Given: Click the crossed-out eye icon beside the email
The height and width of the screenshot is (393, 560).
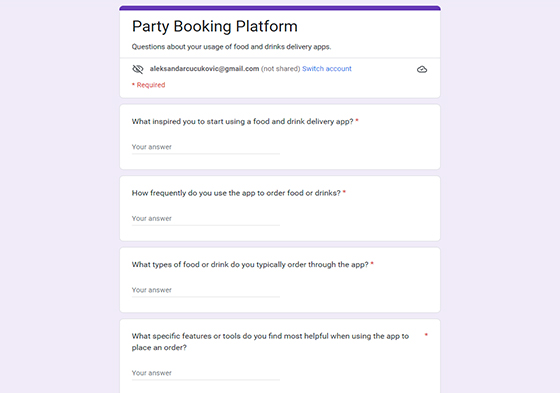Looking at the screenshot, I should (x=138, y=69).
